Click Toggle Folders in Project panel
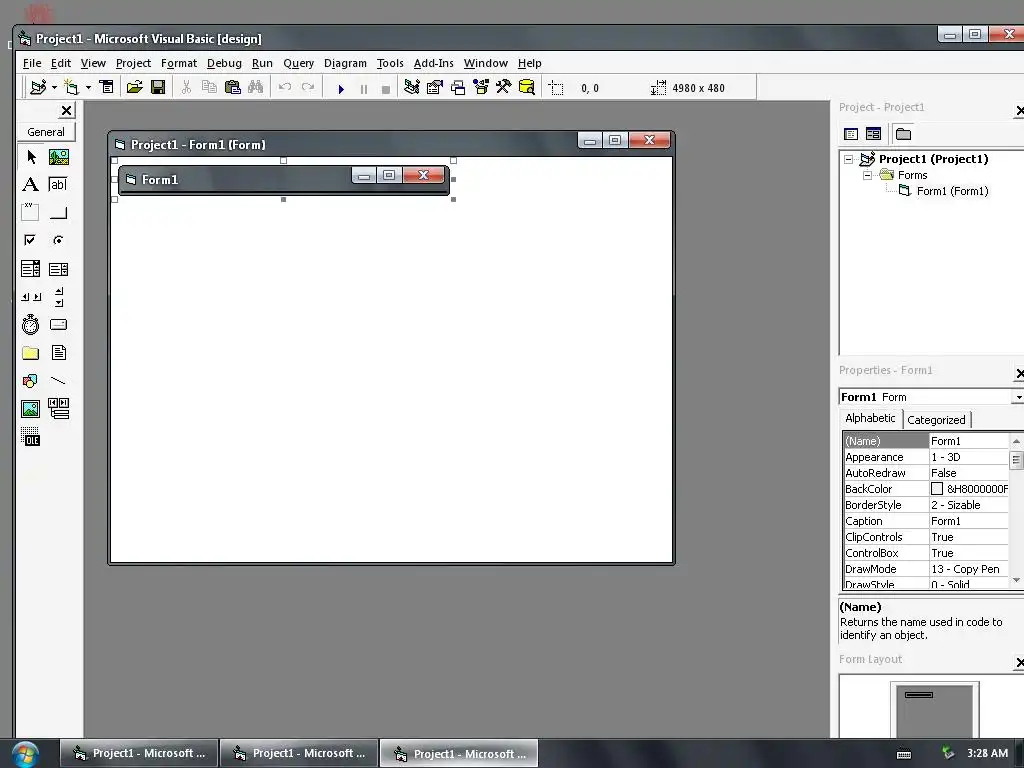Viewport: 1024px width, 768px height. coord(903,134)
